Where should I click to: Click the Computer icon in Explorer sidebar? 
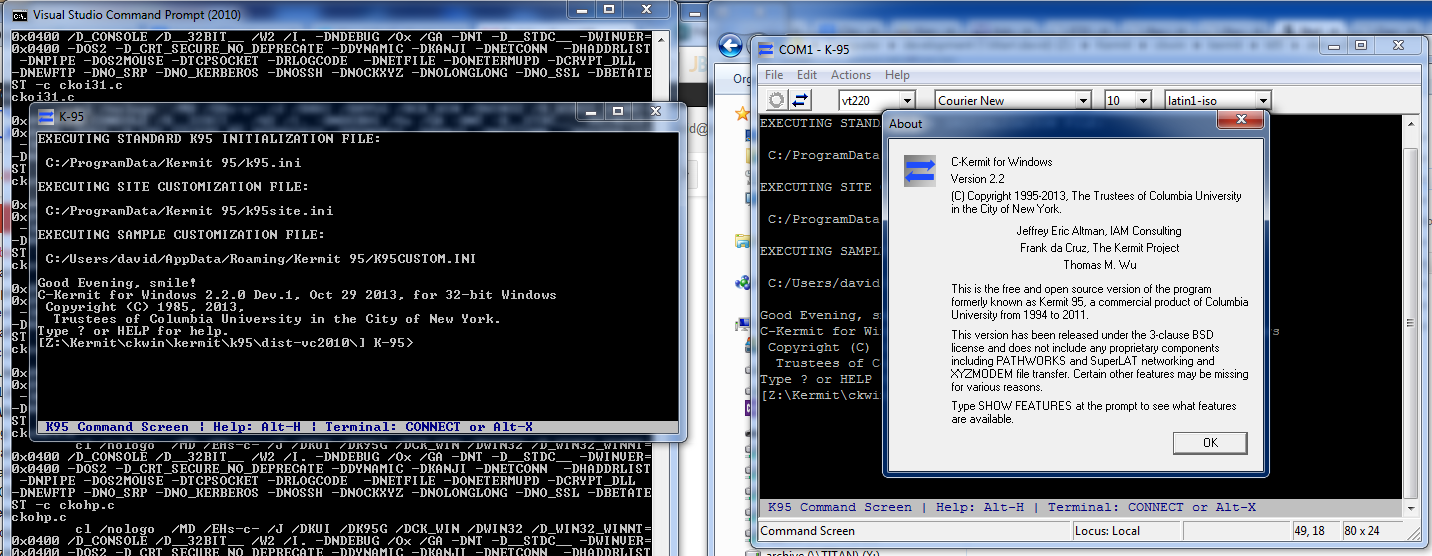click(x=742, y=324)
